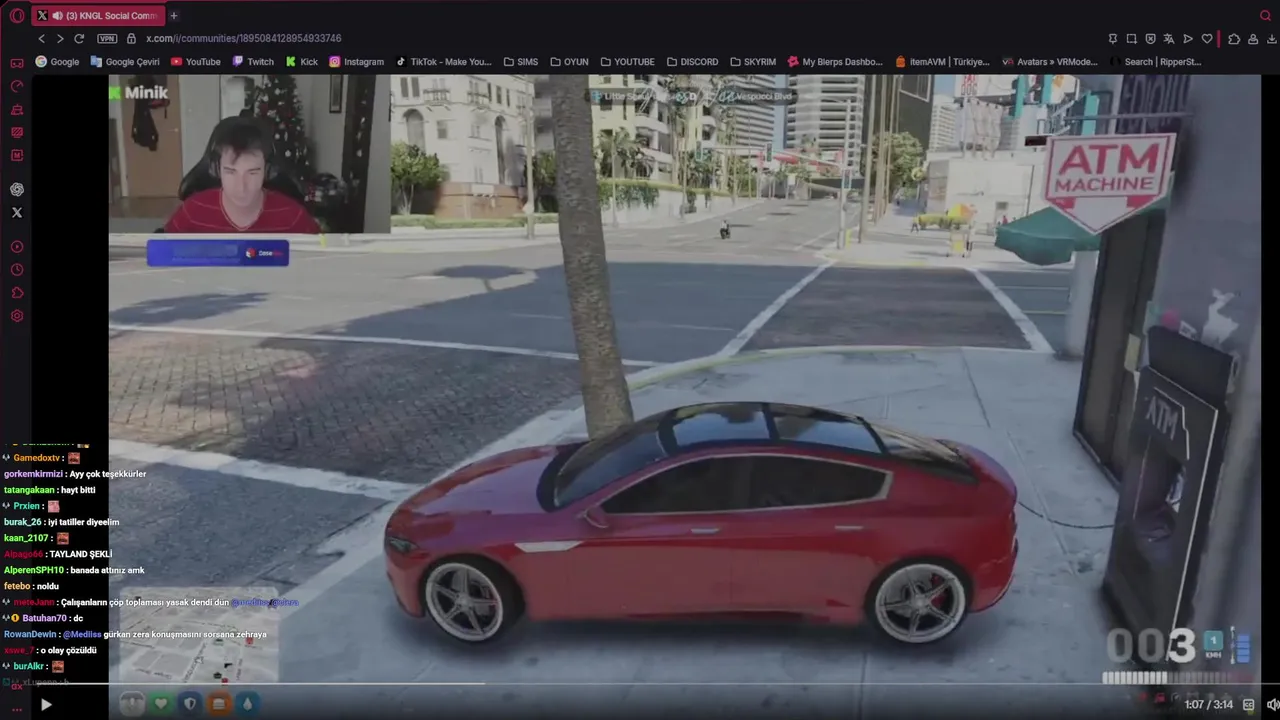Open the profile account icon
Screen dimensions: 1280x720
[x=1252, y=38]
